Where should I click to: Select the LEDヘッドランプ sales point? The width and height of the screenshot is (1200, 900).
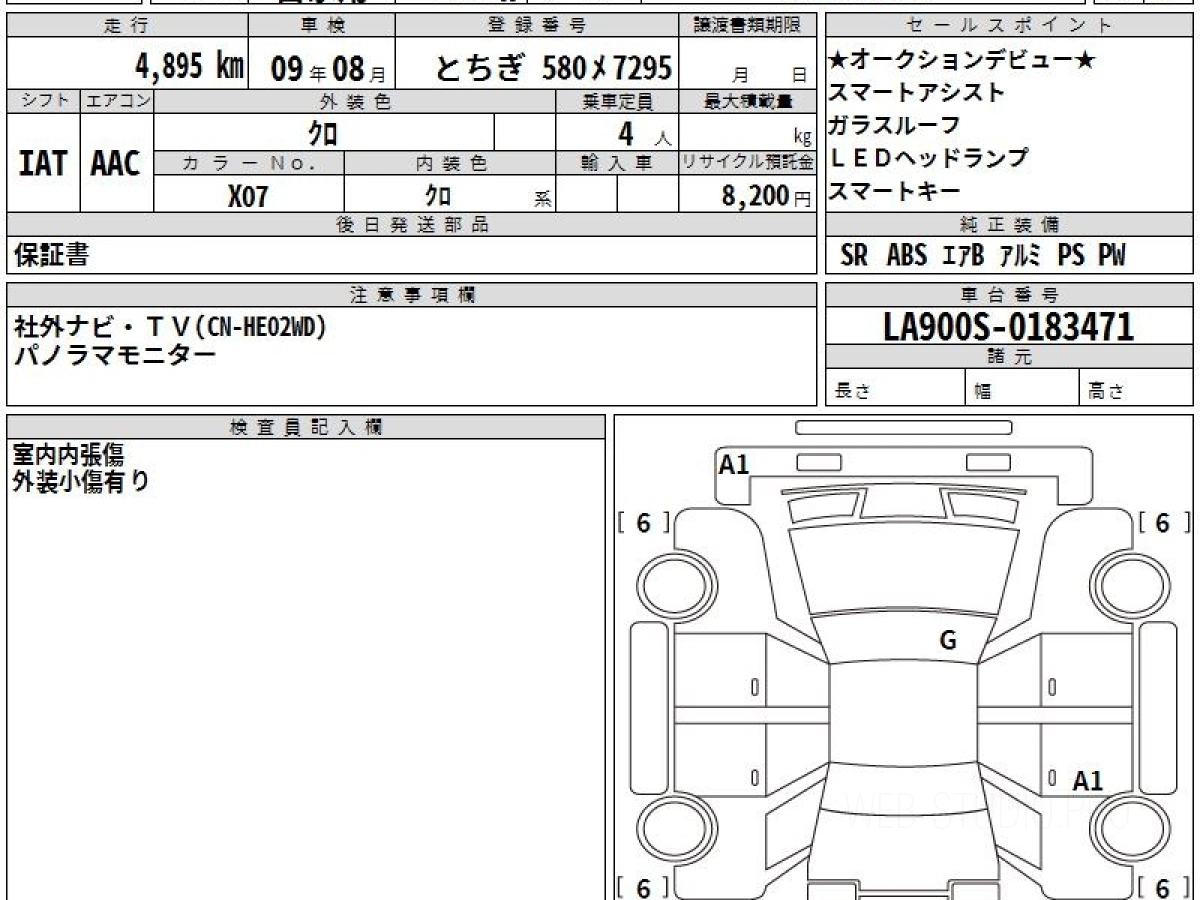pos(929,158)
